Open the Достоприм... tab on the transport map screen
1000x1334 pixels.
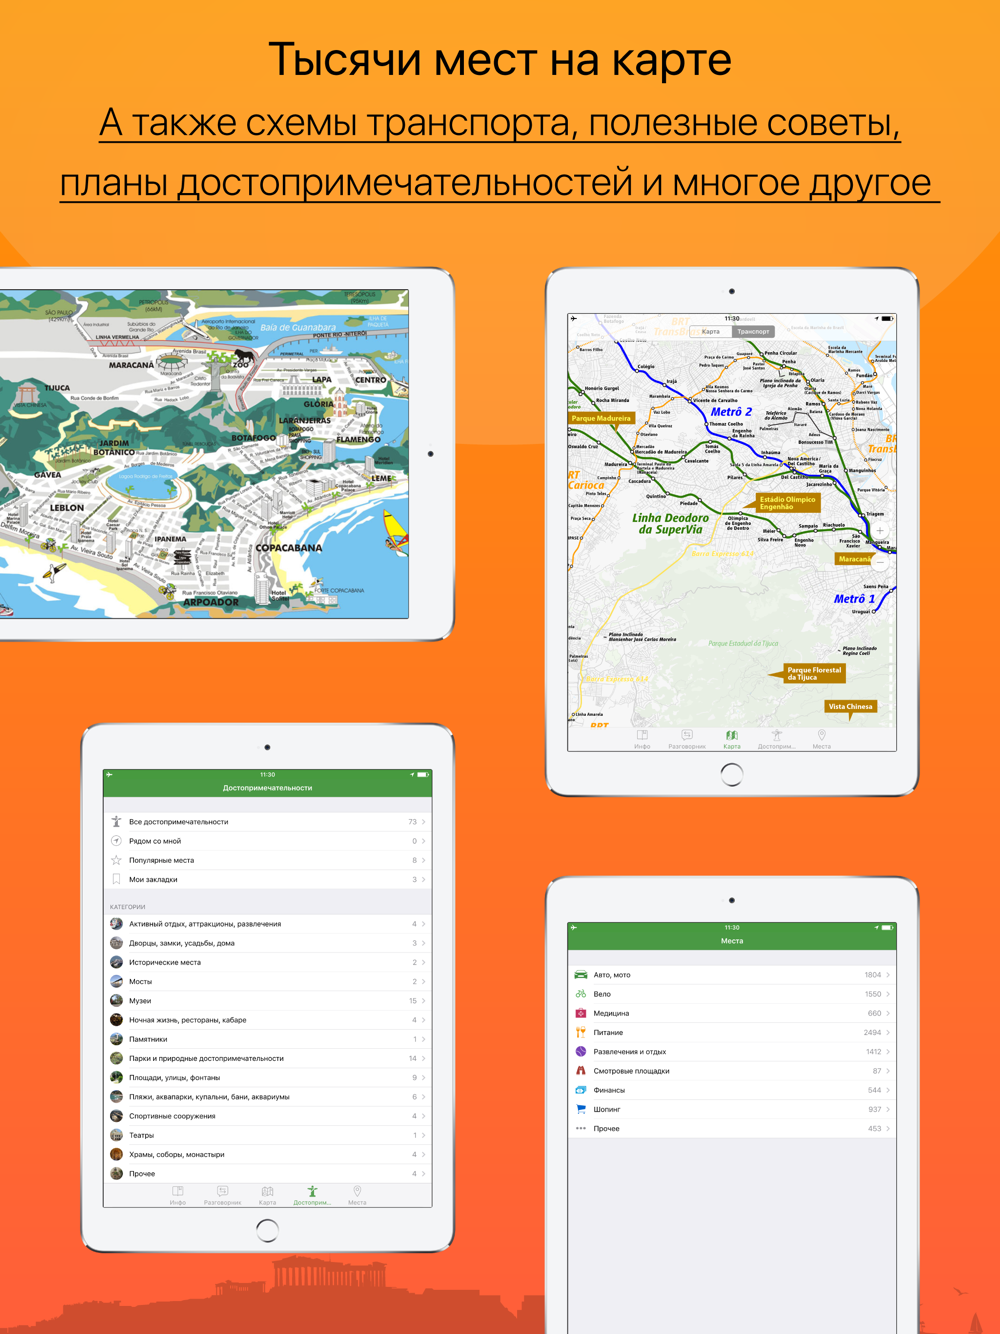(x=777, y=739)
